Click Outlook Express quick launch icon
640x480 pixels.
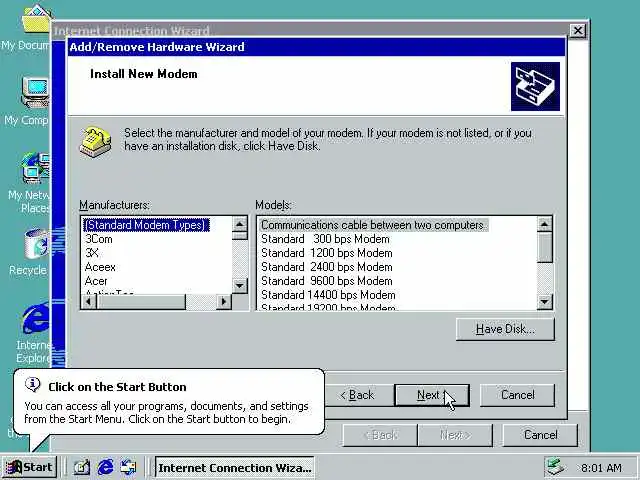point(129,467)
